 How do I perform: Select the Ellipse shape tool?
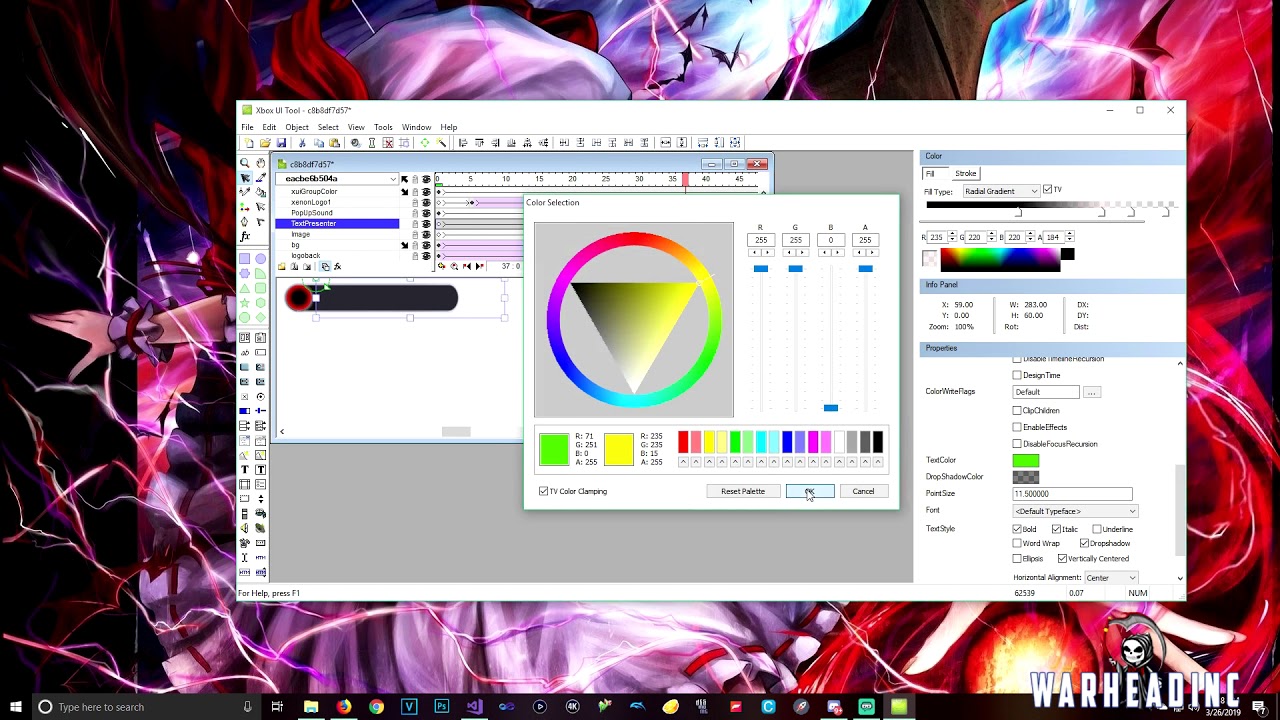pos(261,259)
